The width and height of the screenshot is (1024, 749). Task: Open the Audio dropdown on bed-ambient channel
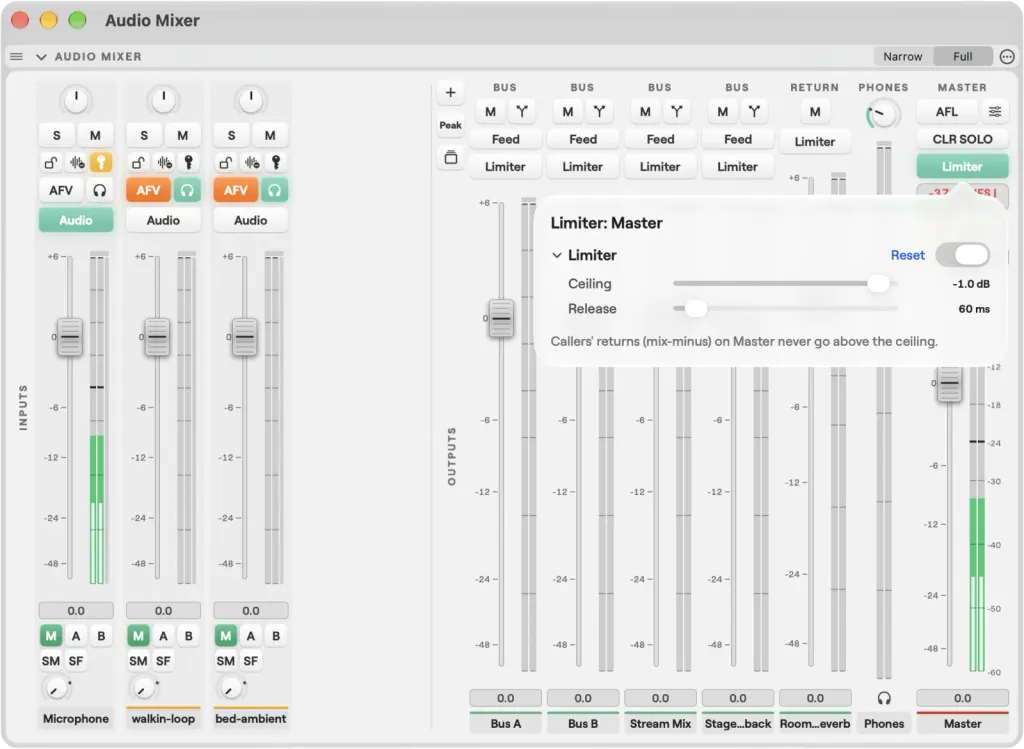[x=251, y=220]
